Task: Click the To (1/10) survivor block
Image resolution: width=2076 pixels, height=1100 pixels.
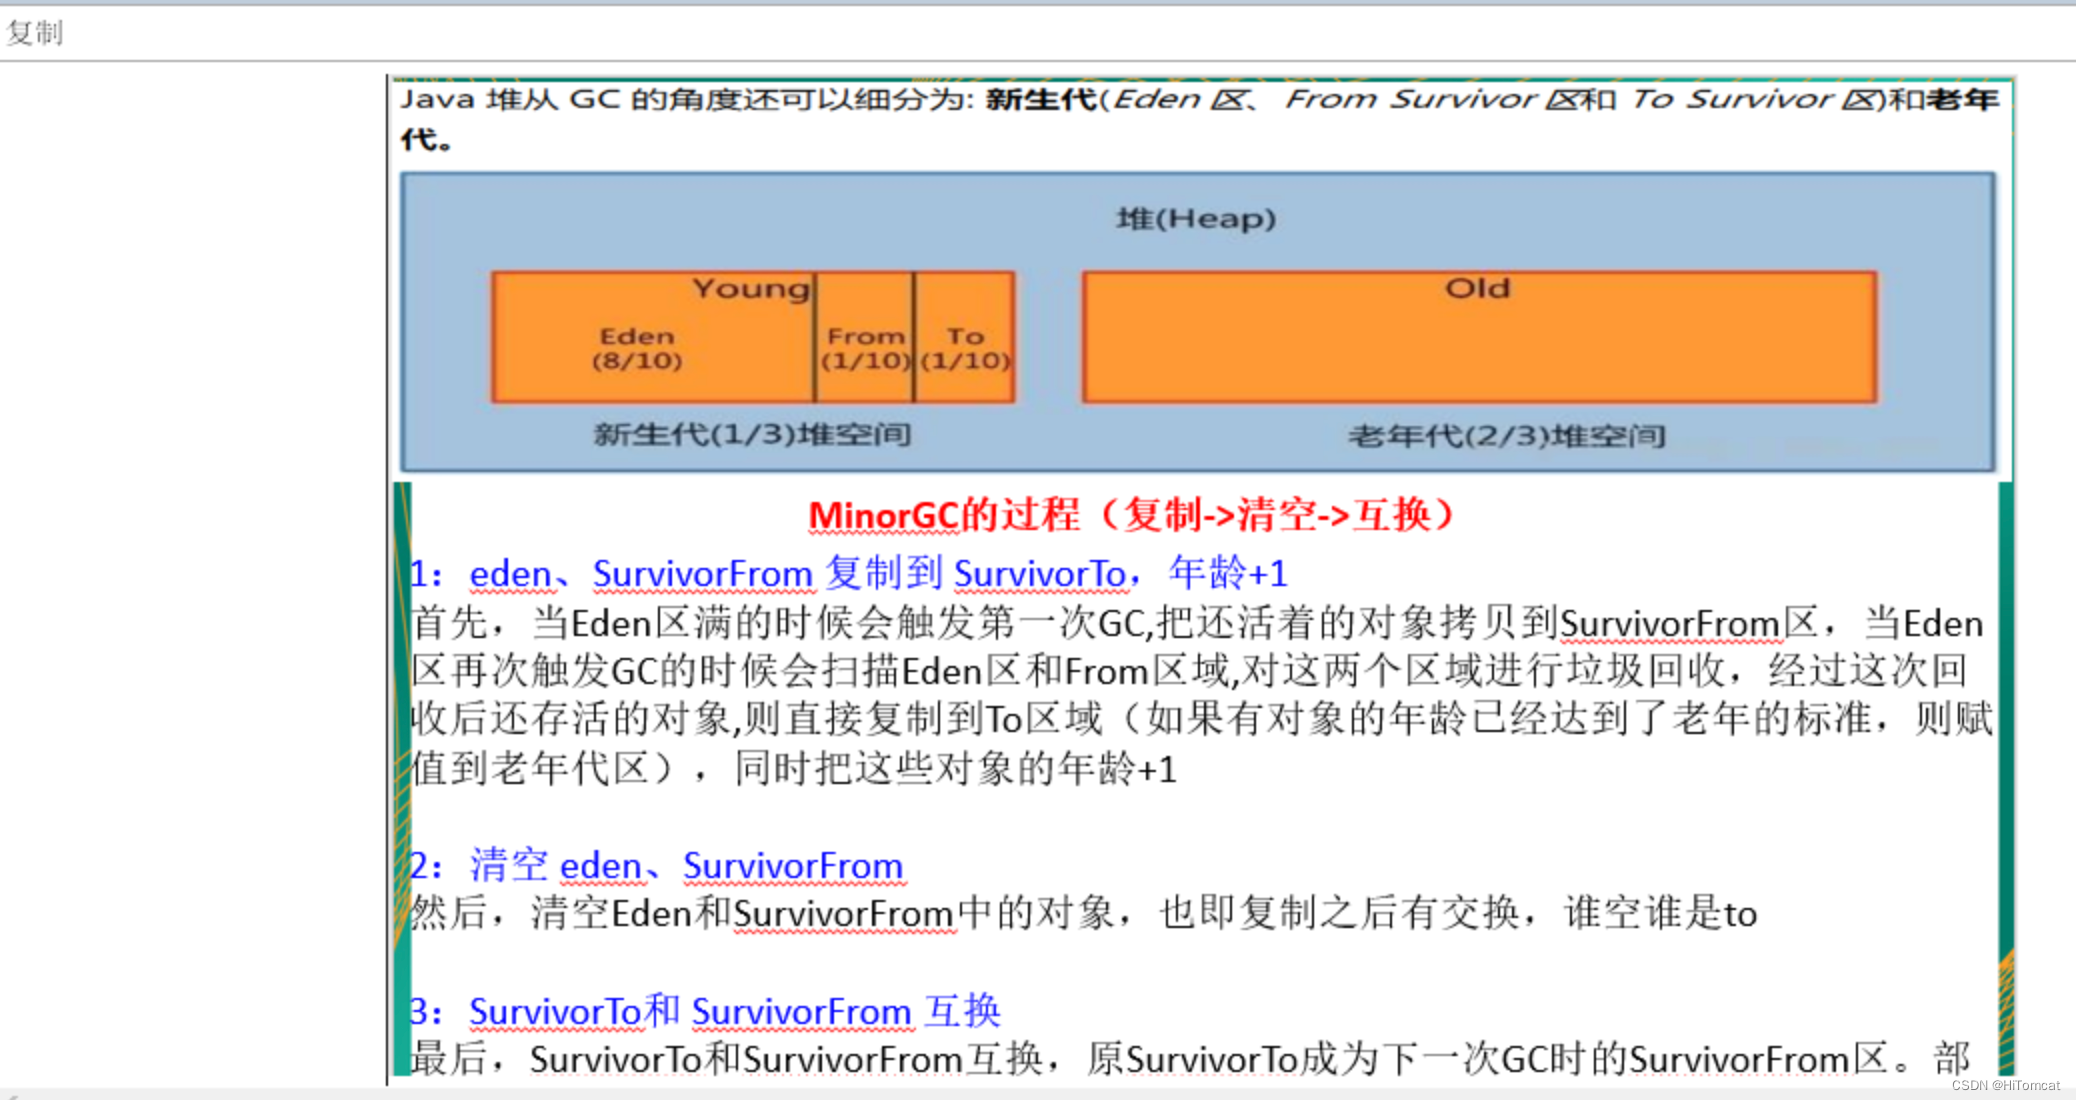Action: pos(965,347)
